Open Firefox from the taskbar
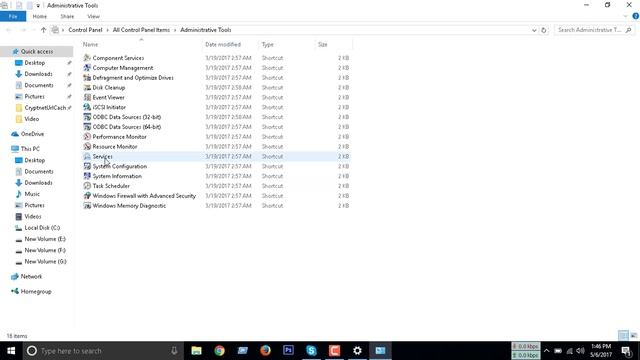Screen dimensions: 640x360 point(265,351)
